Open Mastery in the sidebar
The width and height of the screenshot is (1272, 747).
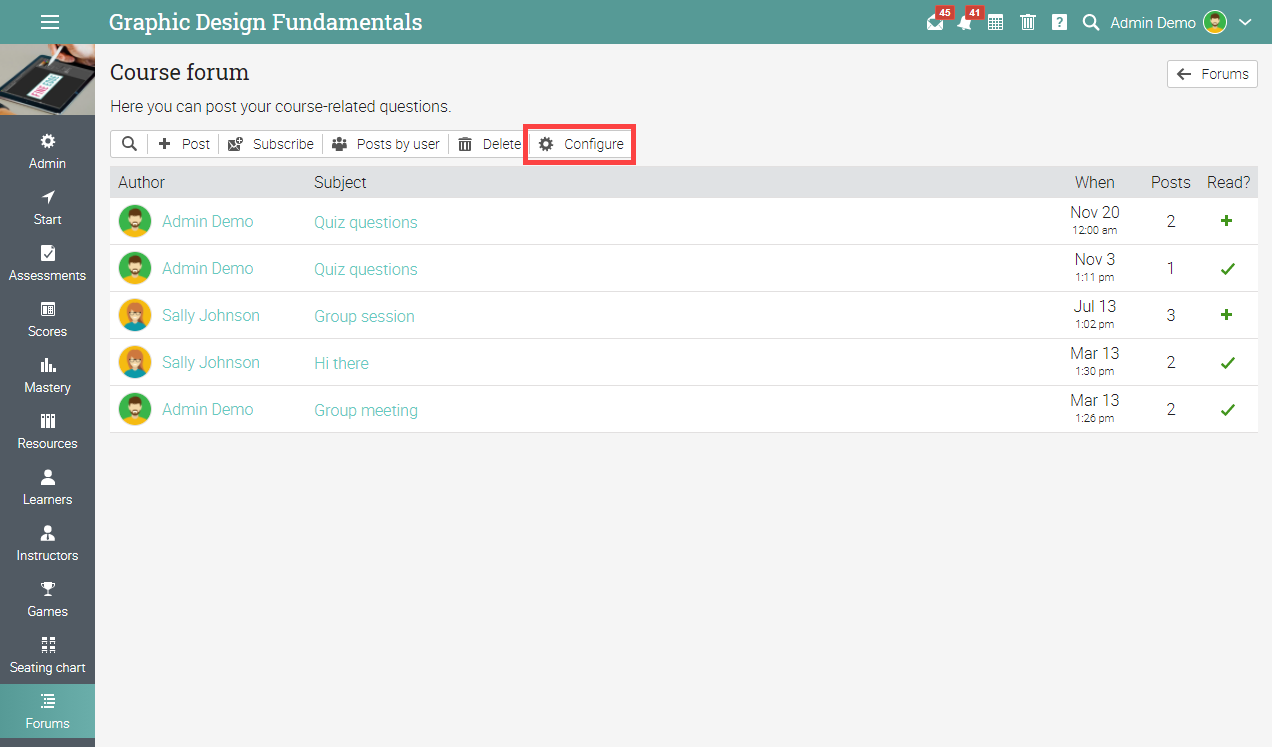coord(47,376)
